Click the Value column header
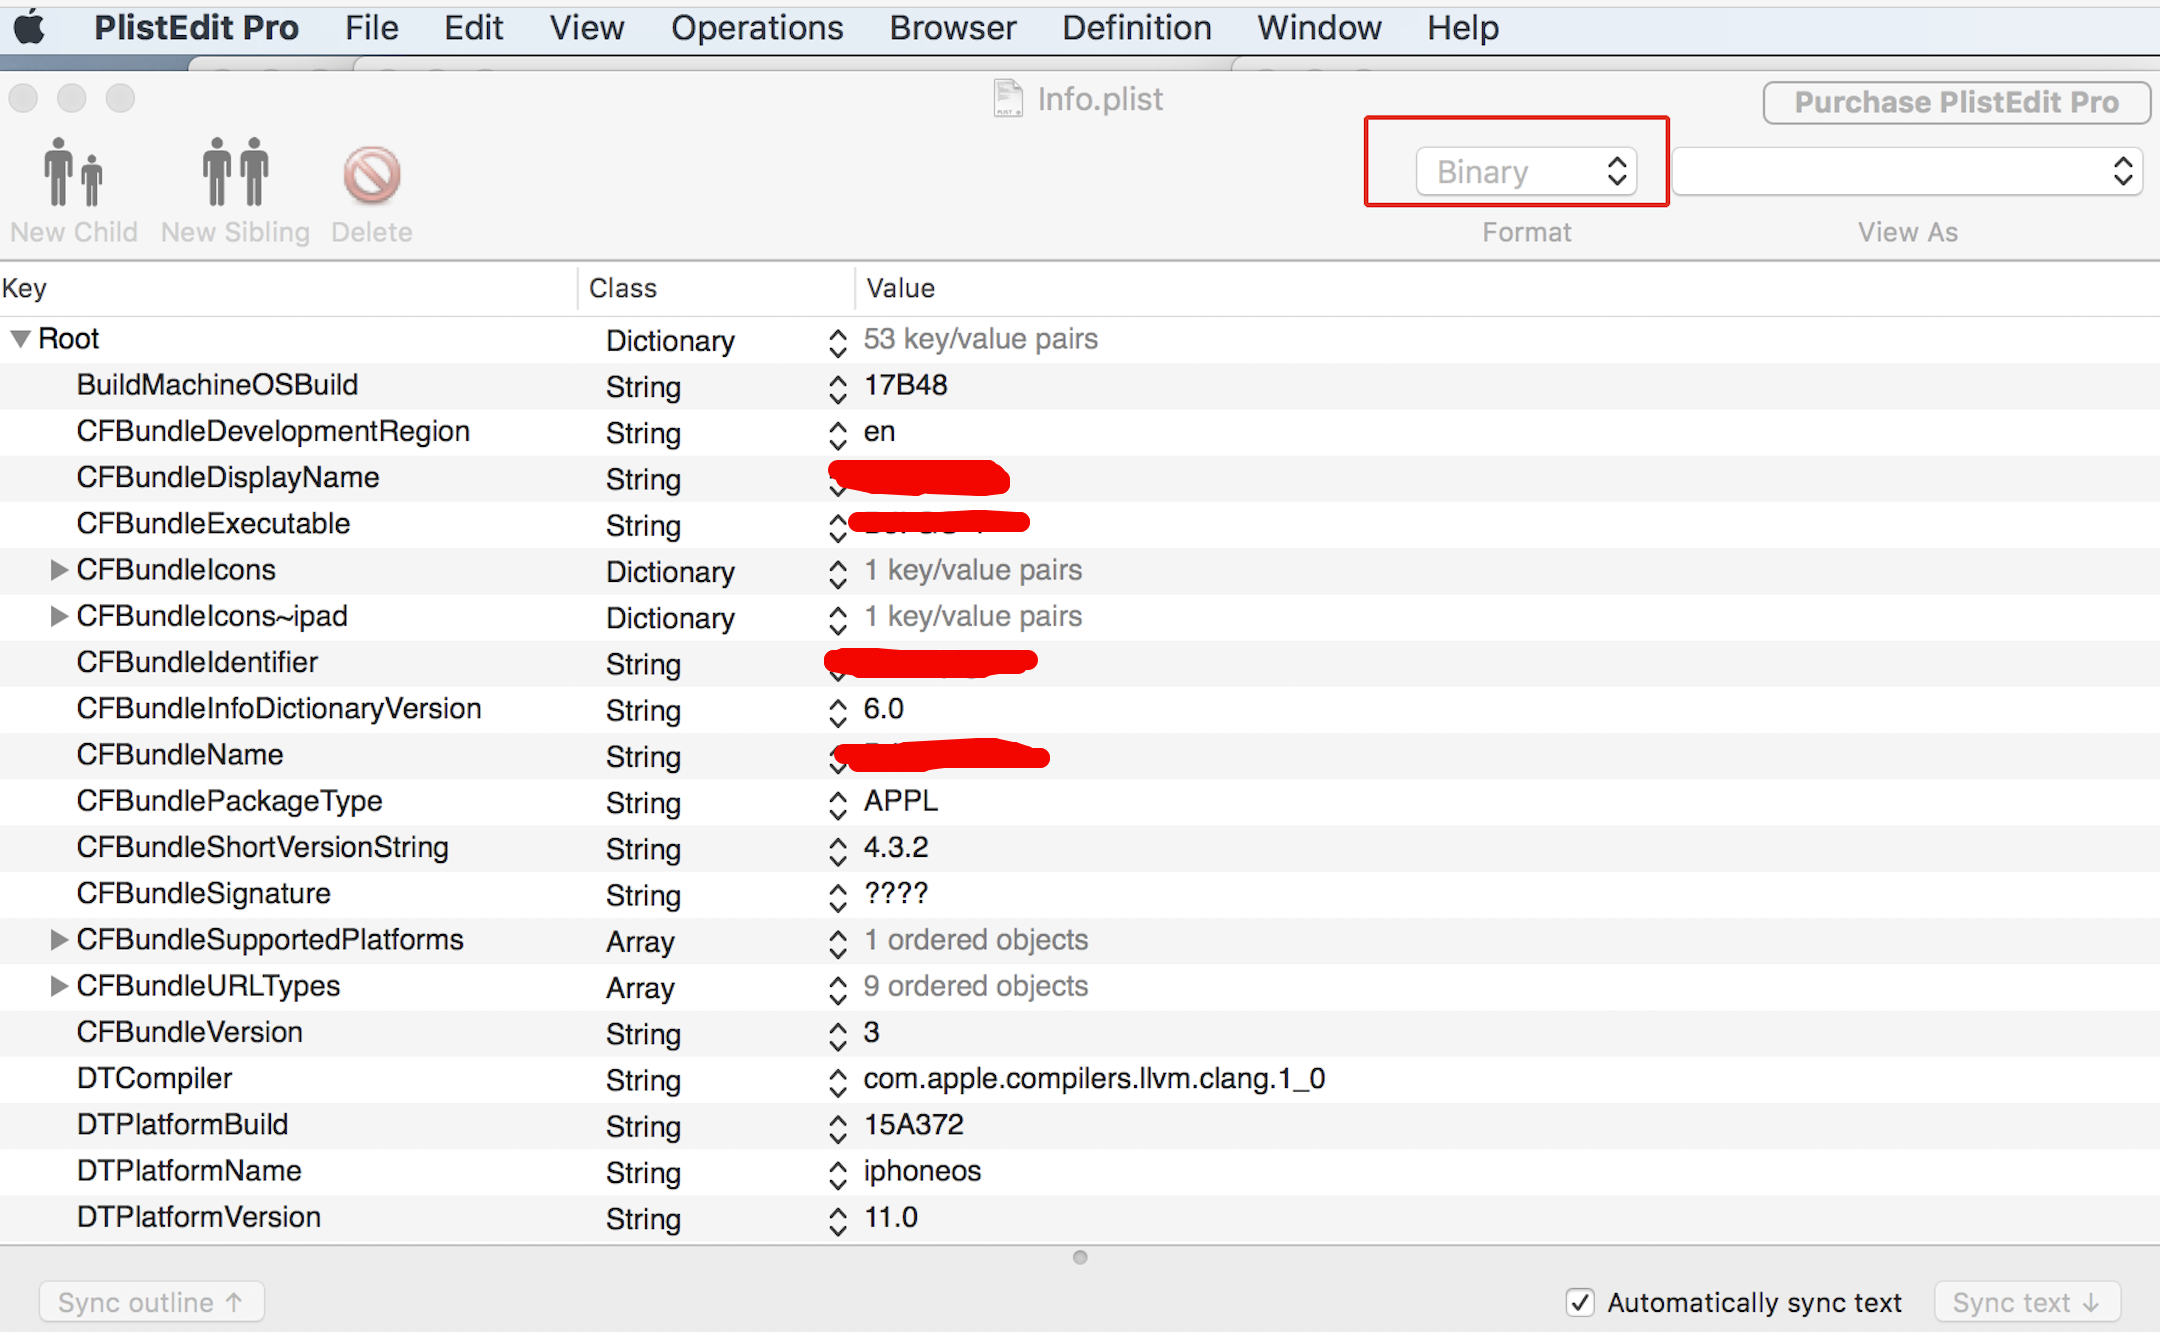This screenshot has height=1332, width=2160. (1507, 288)
